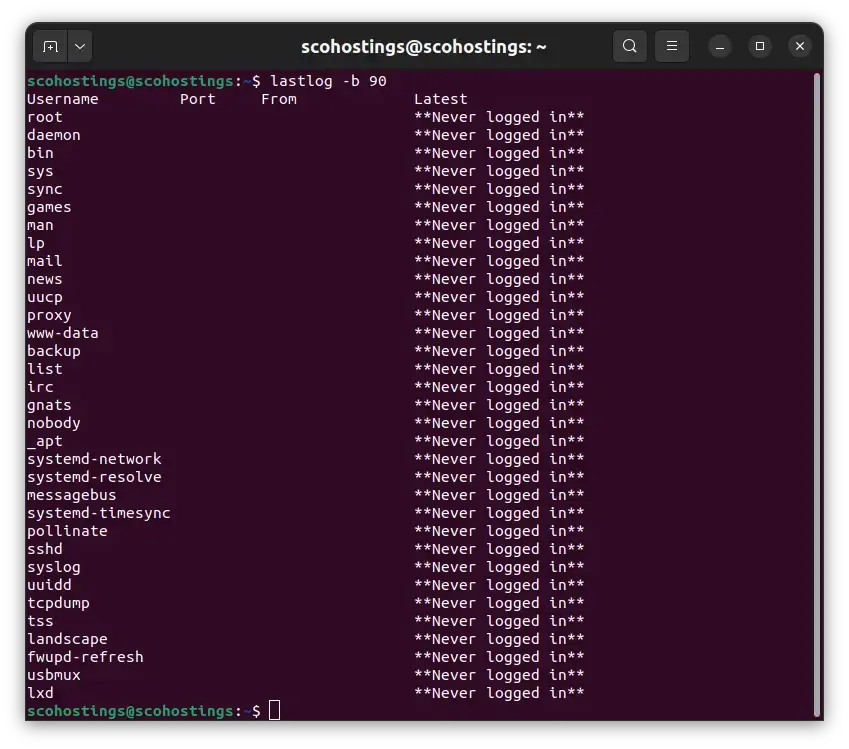Minimize the terminal window
Screen dimensions: 849x749
coord(720,47)
